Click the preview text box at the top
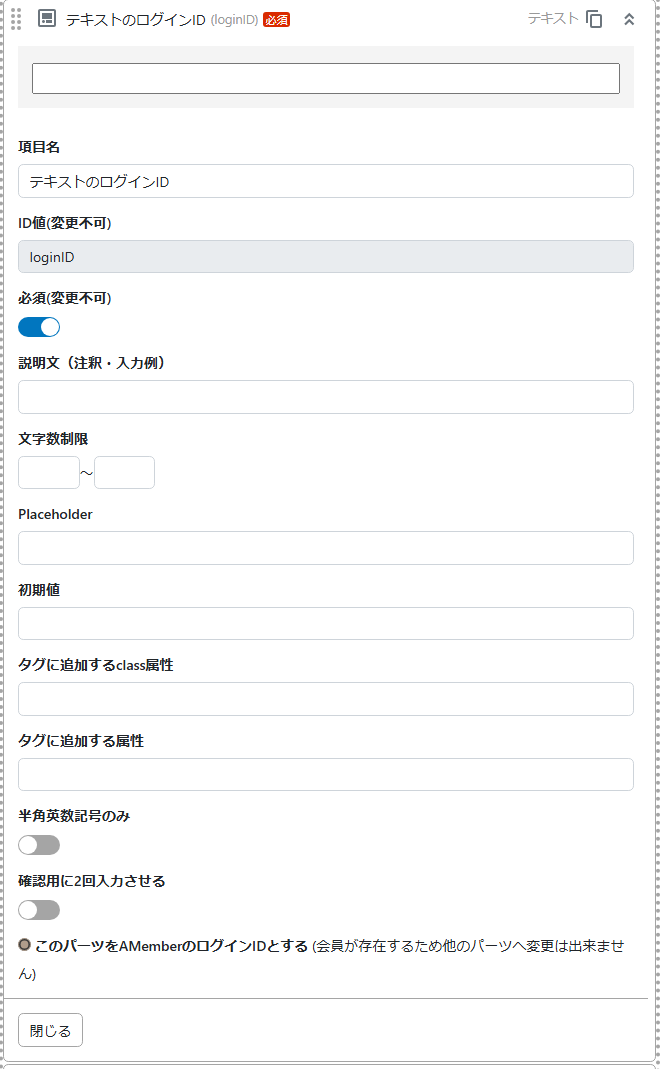The height and width of the screenshot is (1069, 661). (x=325, y=78)
